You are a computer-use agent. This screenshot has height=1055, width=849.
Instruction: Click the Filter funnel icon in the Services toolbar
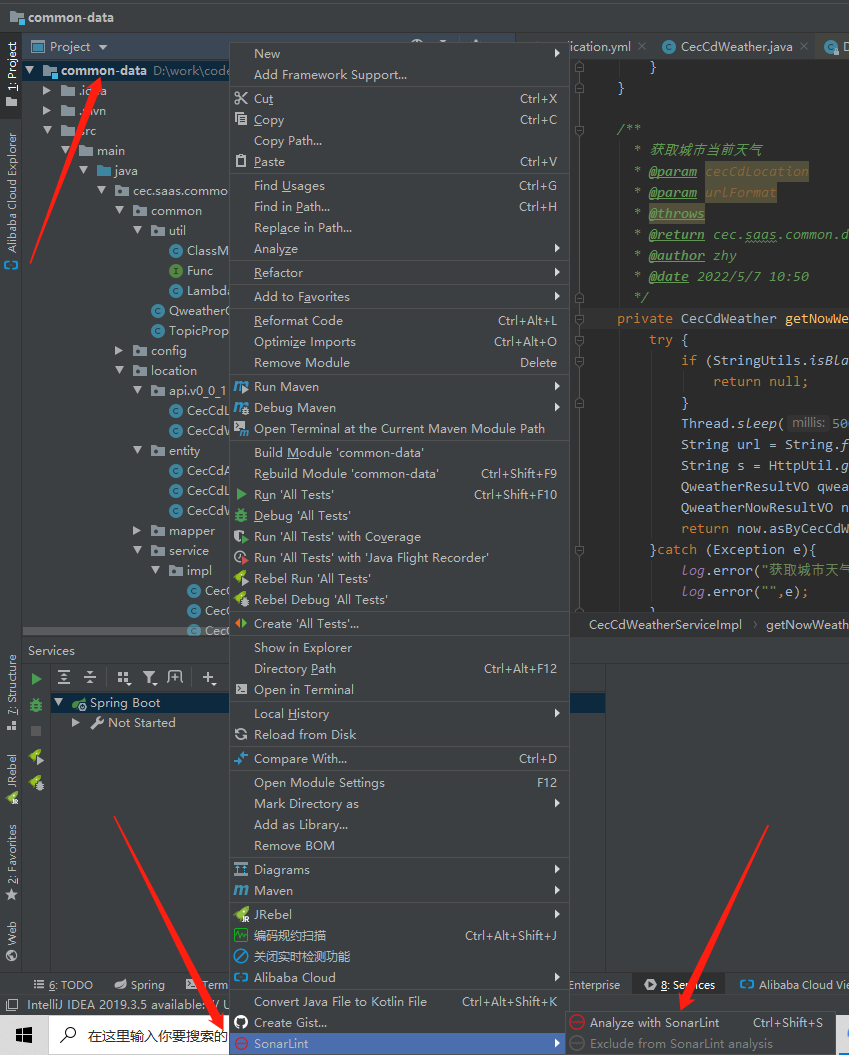coord(149,678)
